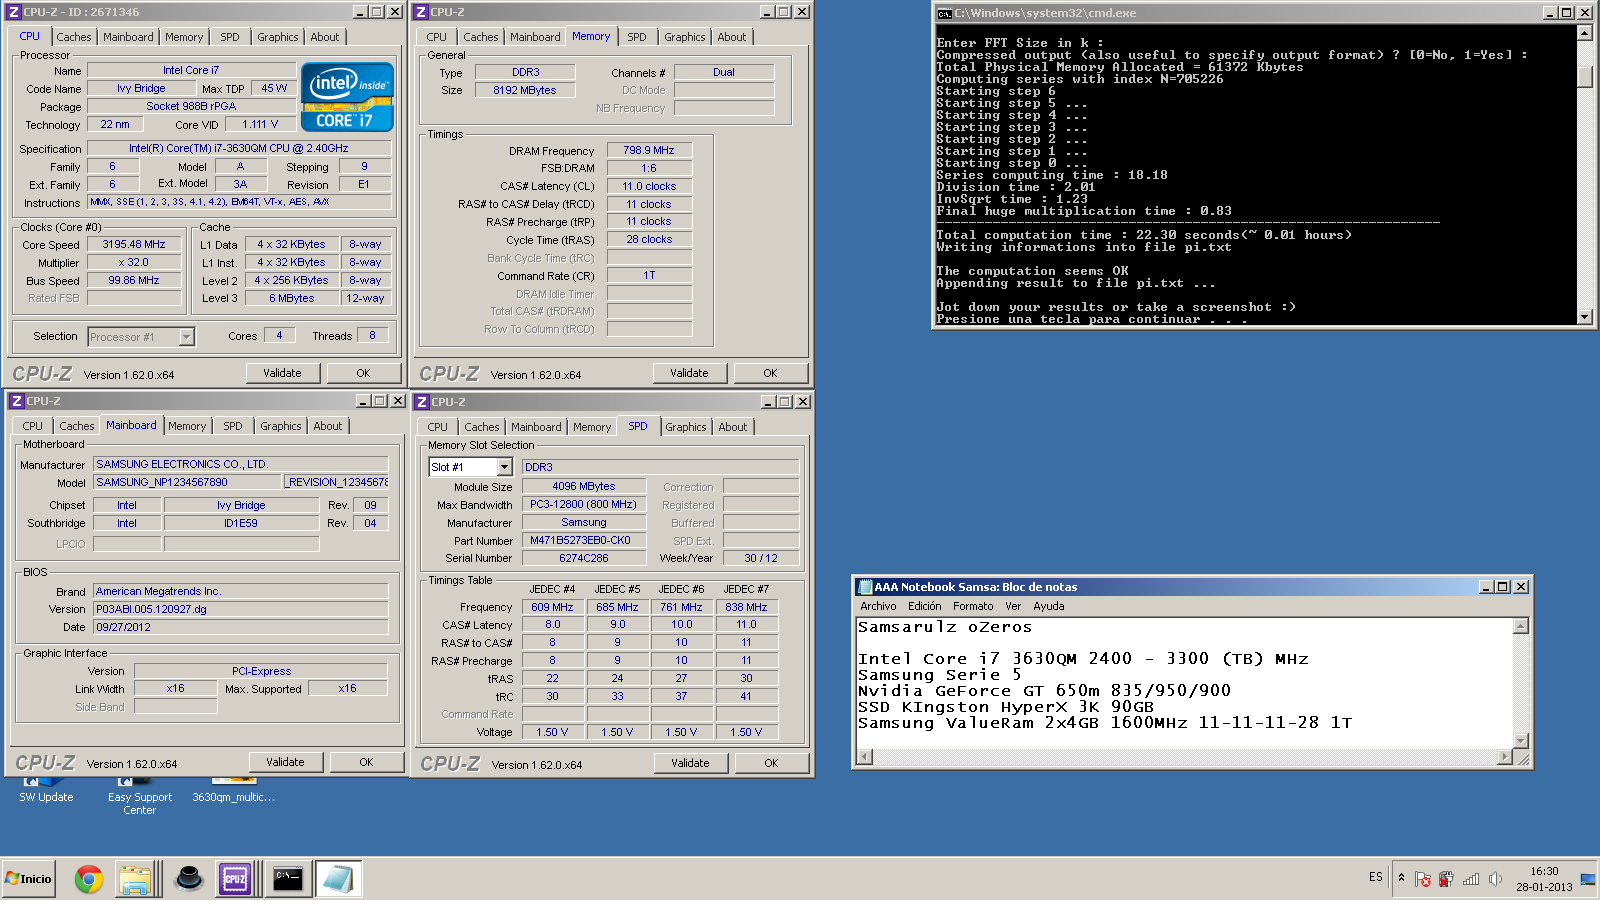The height and width of the screenshot is (900, 1600).
Task: Click cmd window scrollbar up arrow
Action: click(x=1584, y=33)
